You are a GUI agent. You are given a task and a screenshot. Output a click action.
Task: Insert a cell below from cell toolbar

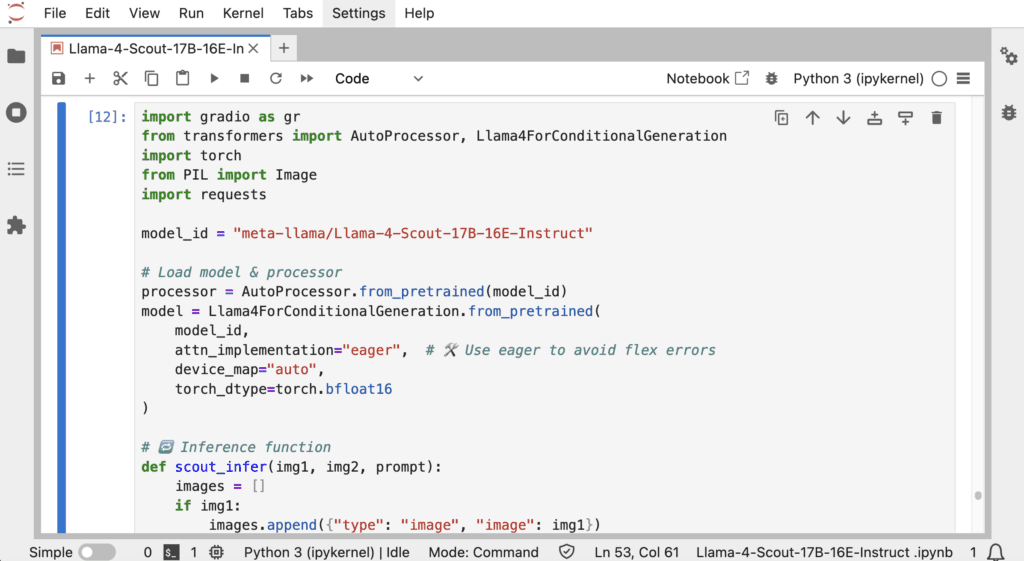click(x=905, y=118)
